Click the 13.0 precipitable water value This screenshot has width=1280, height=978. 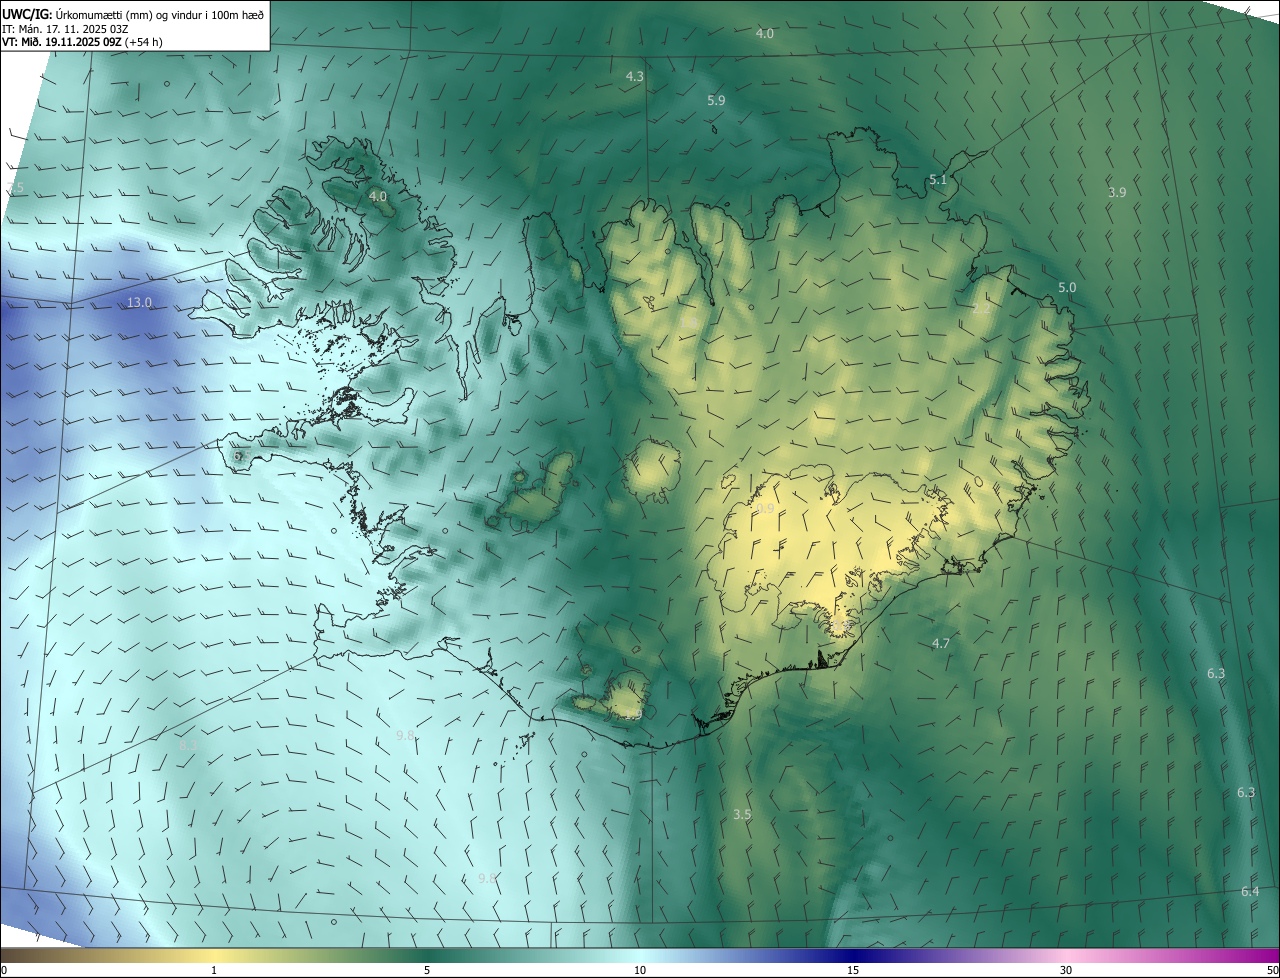coord(139,302)
